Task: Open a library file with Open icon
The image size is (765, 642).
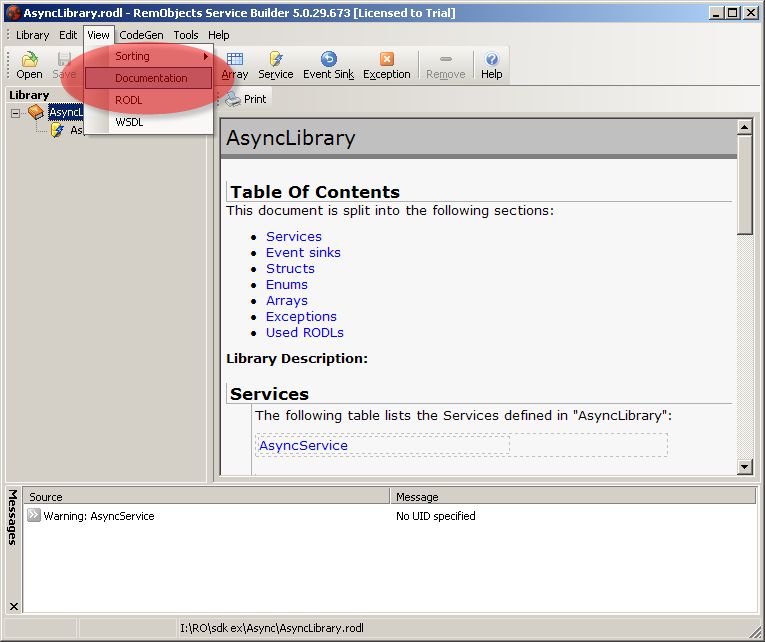Action: click(x=29, y=66)
